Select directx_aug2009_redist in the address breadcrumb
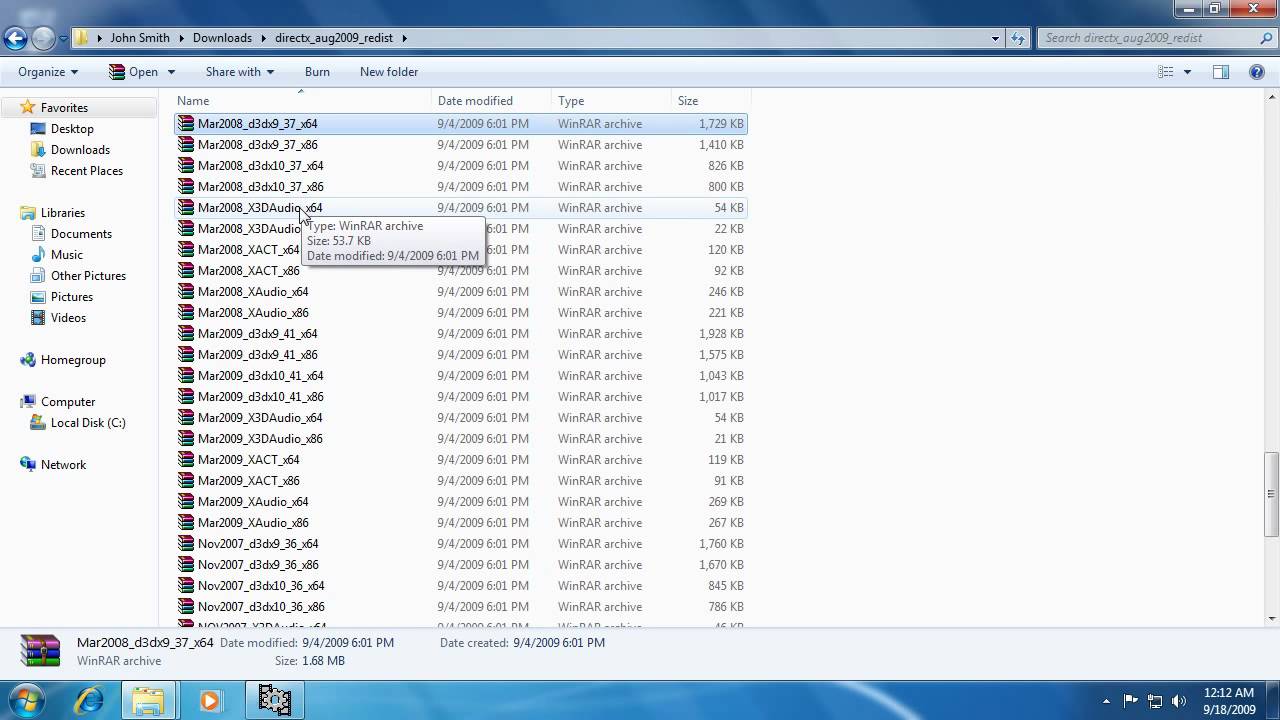 (334, 38)
